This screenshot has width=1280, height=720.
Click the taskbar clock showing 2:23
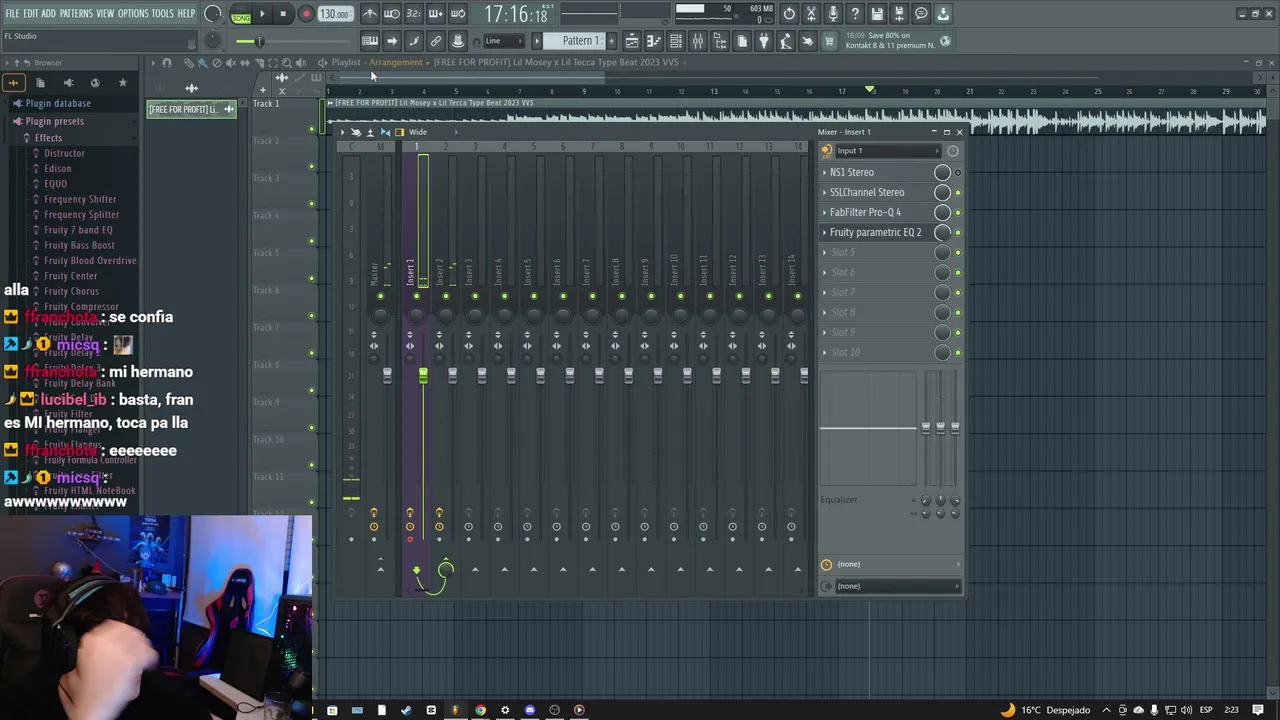pos(1230,710)
